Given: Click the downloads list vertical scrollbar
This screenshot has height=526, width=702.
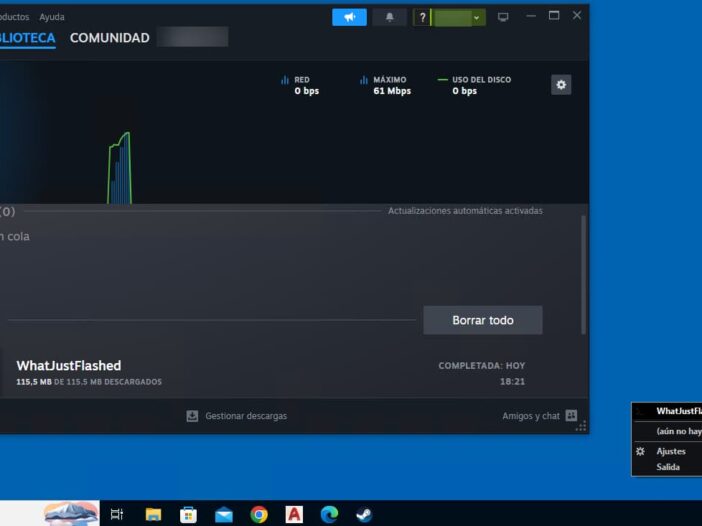Looking at the screenshot, I should [x=583, y=275].
